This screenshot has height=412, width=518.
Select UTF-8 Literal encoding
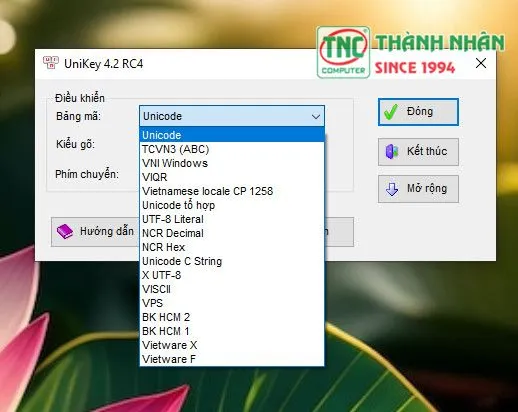[x=232, y=219]
